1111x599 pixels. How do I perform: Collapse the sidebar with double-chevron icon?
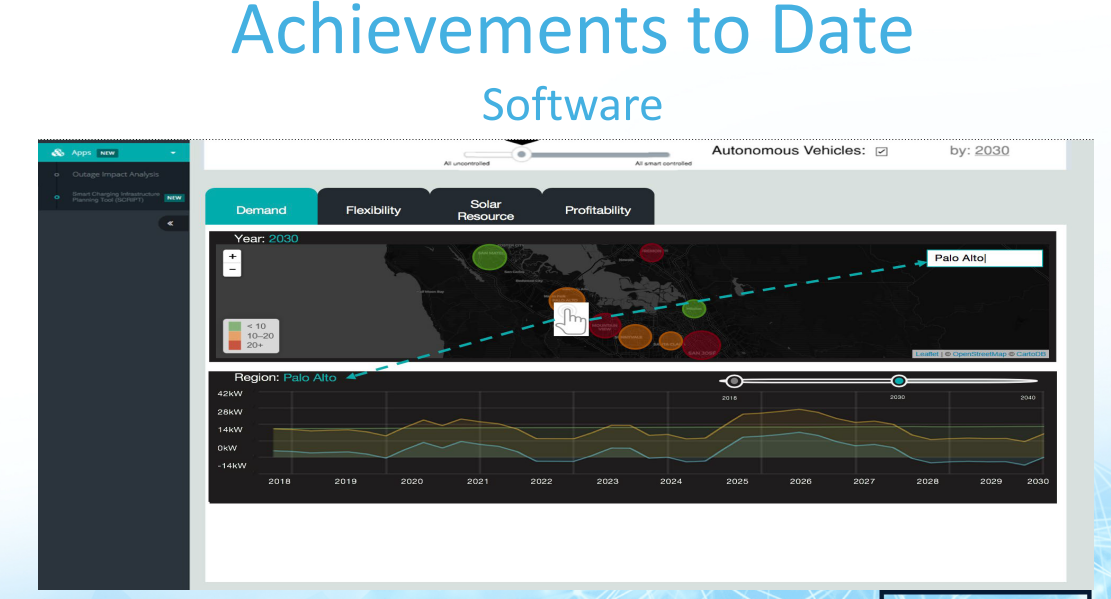click(171, 223)
